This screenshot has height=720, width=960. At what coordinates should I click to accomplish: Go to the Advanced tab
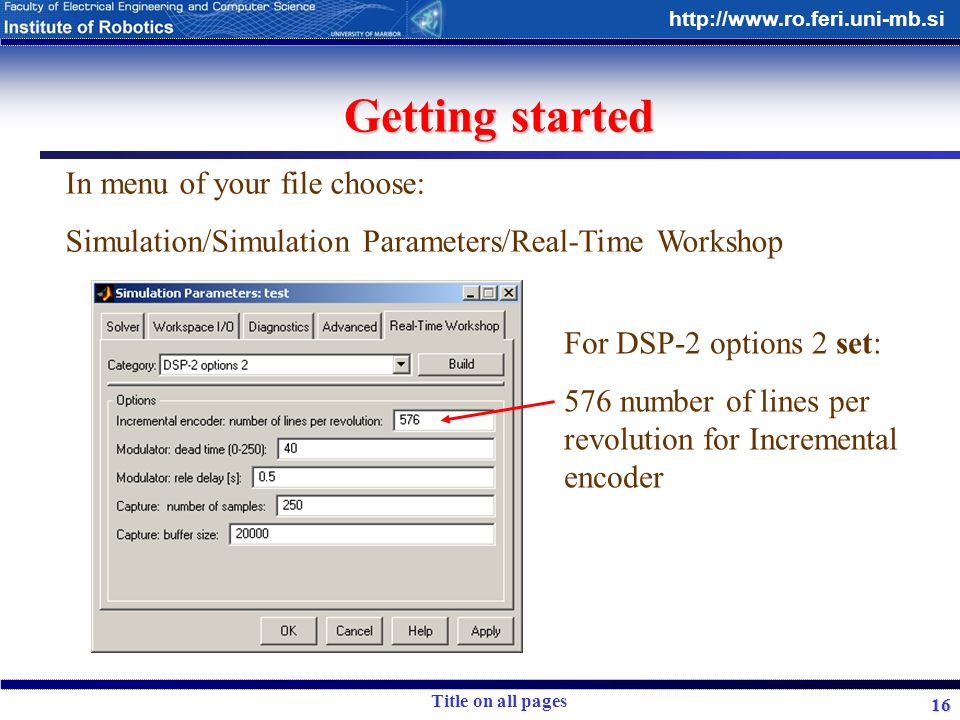pyautogui.click(x=349, y=326)
